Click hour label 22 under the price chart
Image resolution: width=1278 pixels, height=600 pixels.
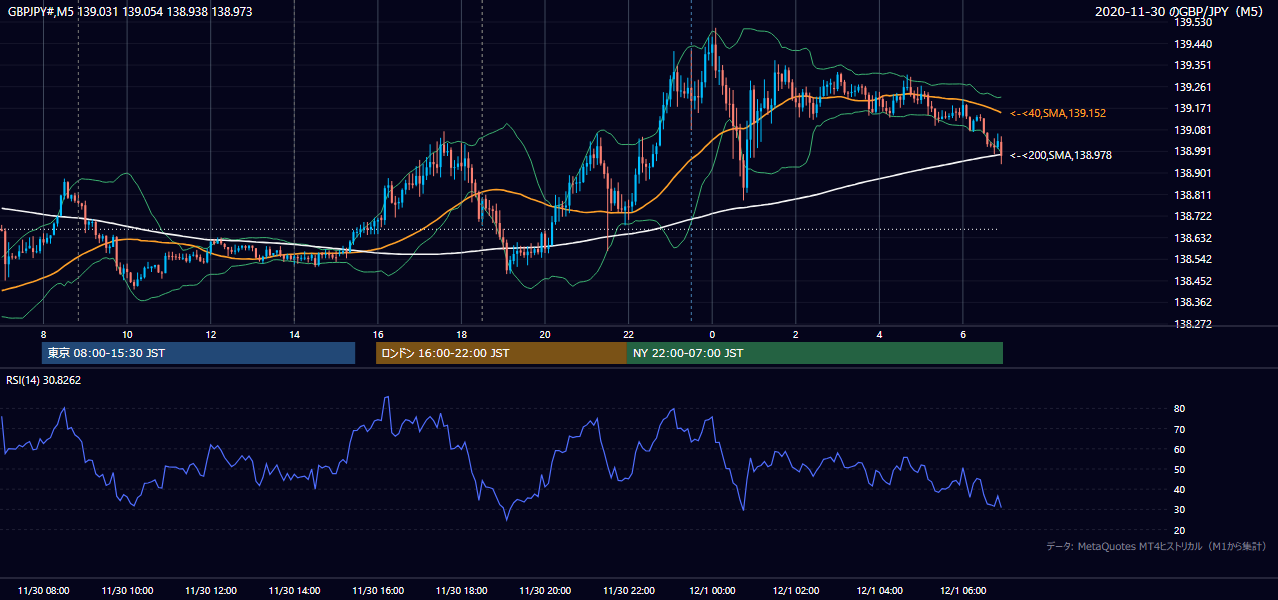pos(629,334)
